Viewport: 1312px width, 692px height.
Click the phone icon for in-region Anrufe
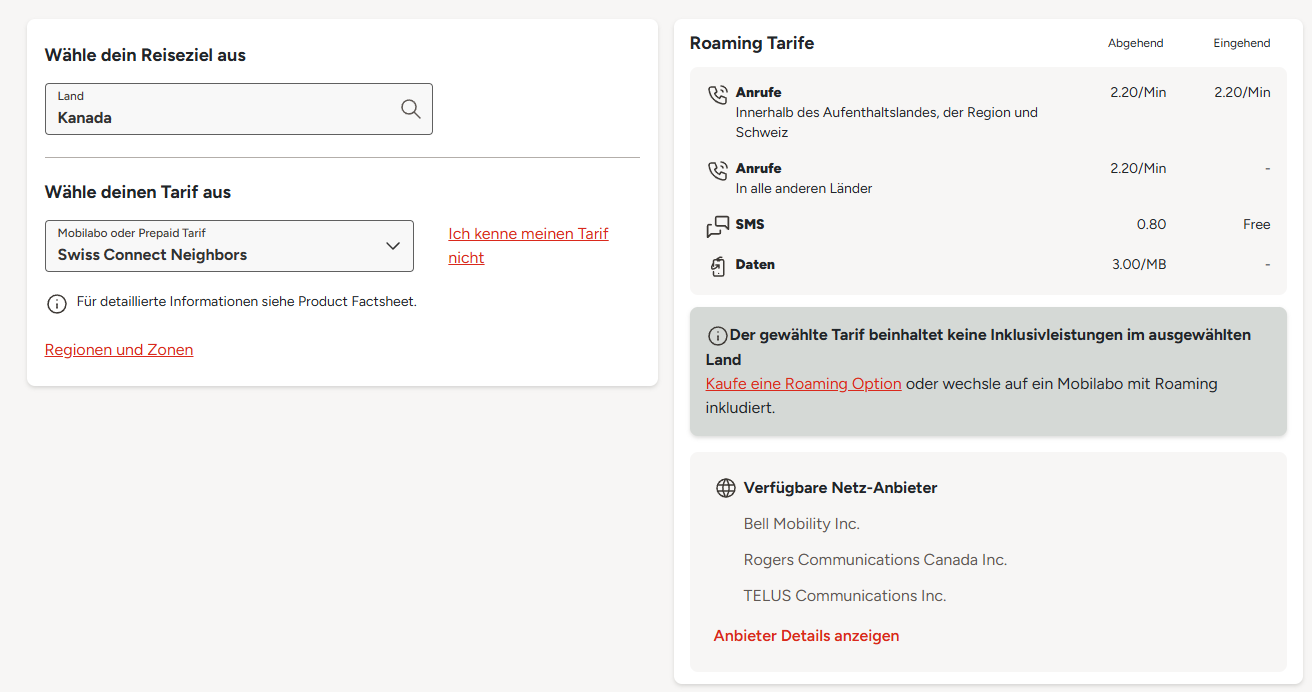(717, 95)
